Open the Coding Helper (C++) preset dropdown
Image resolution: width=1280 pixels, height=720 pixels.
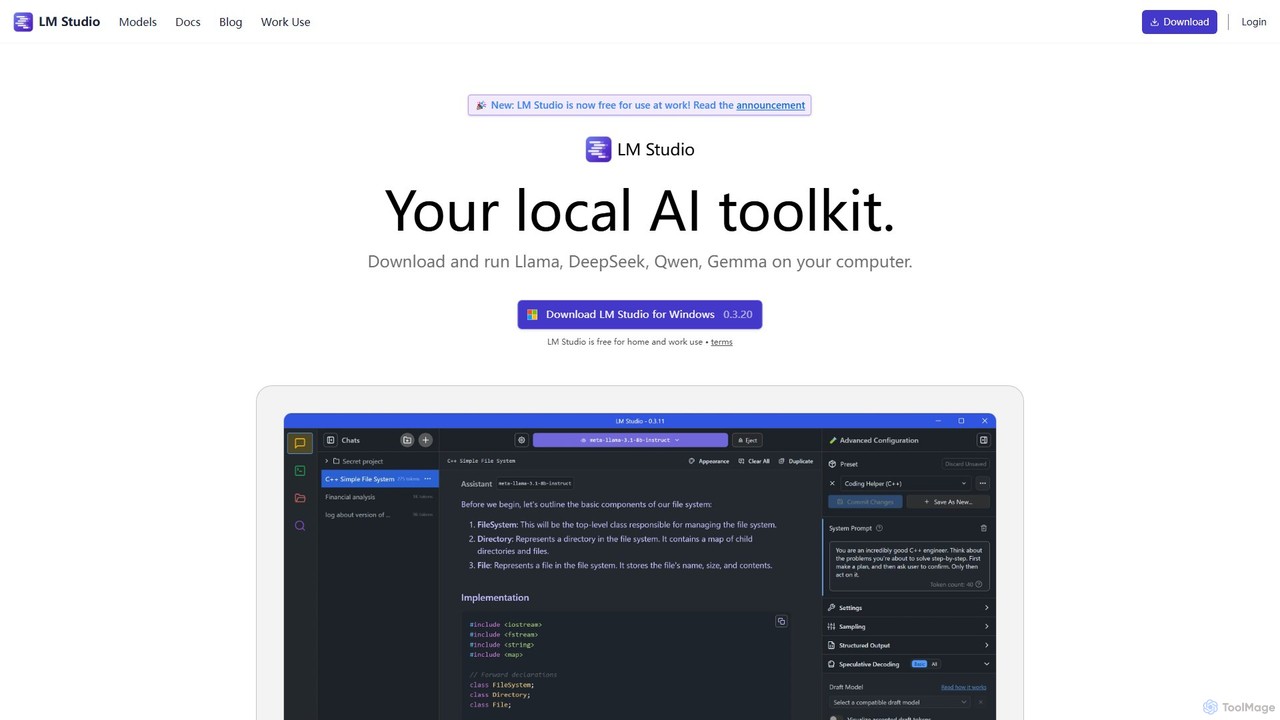905,483
